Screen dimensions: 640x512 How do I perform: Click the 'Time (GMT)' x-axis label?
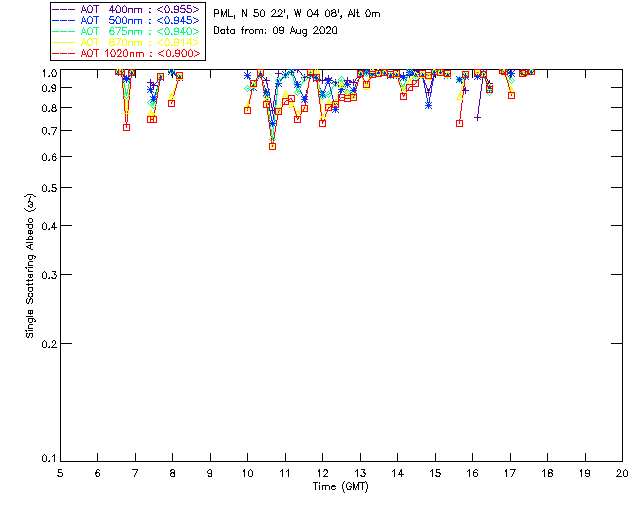pyautogui.click(x=341, y=486)
